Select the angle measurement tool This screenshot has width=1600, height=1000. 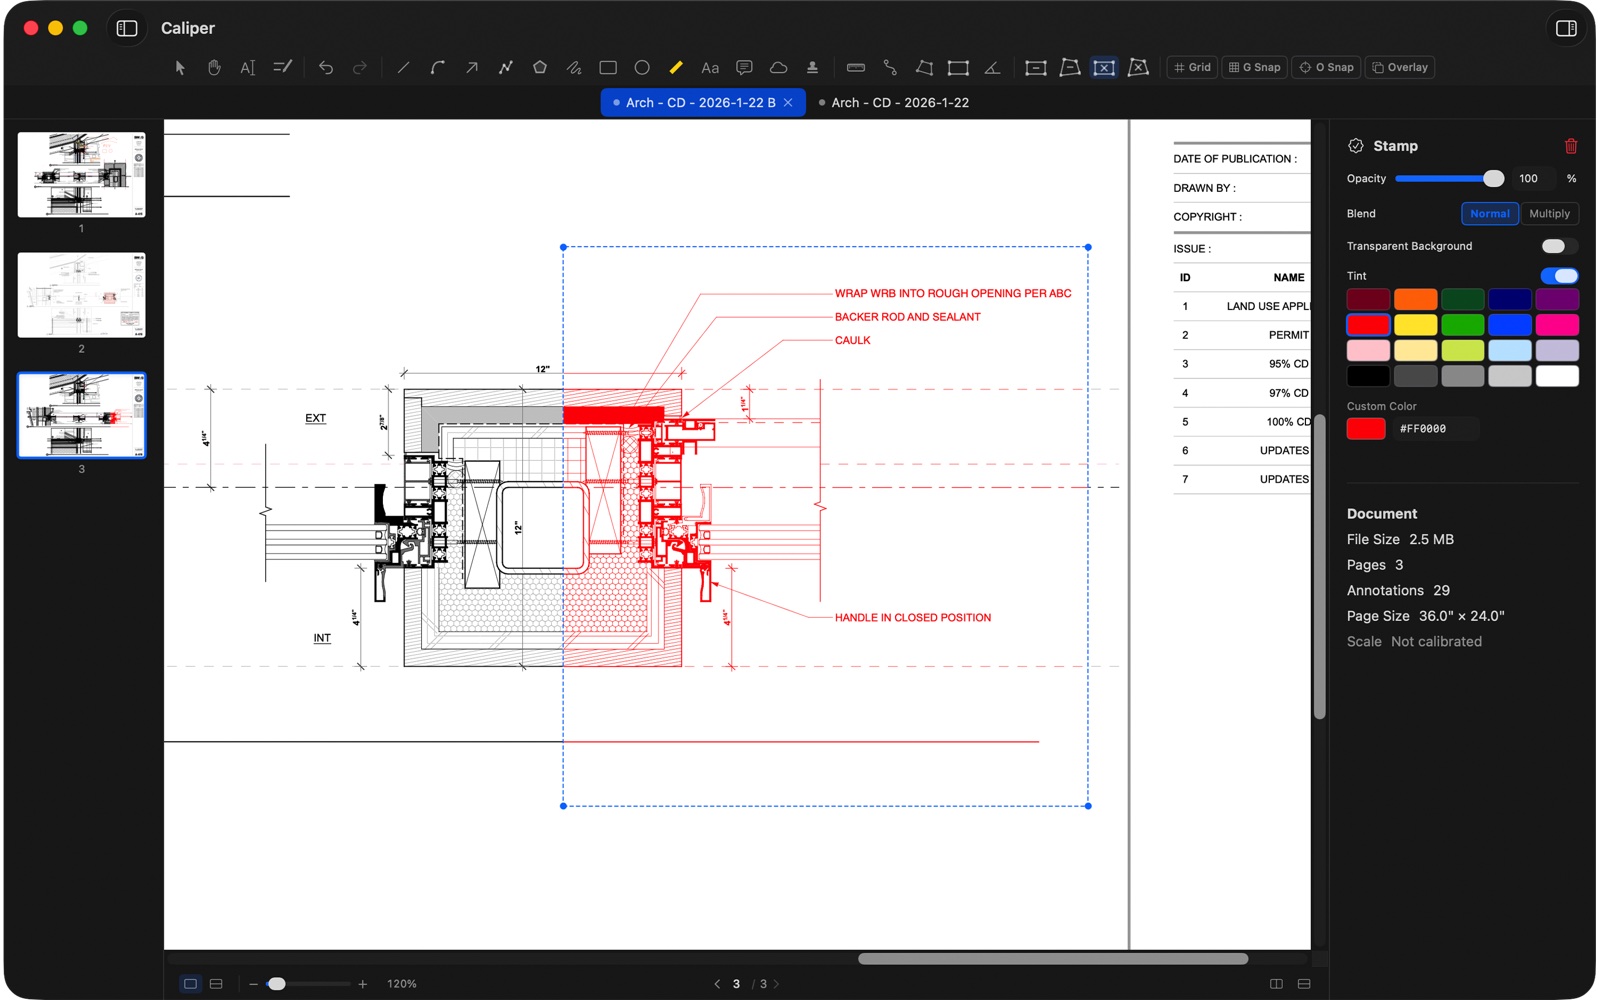click(x=992, y=68)
